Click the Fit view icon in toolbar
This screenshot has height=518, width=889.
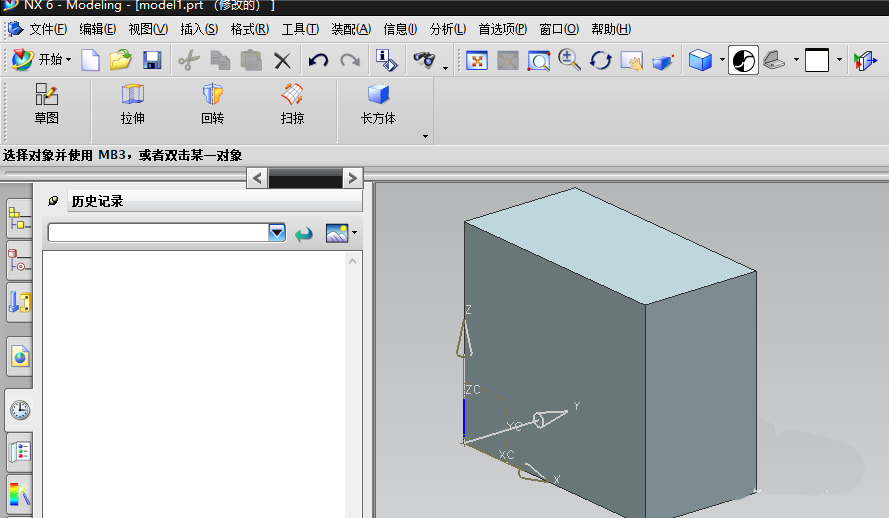[x=477, y=61]
